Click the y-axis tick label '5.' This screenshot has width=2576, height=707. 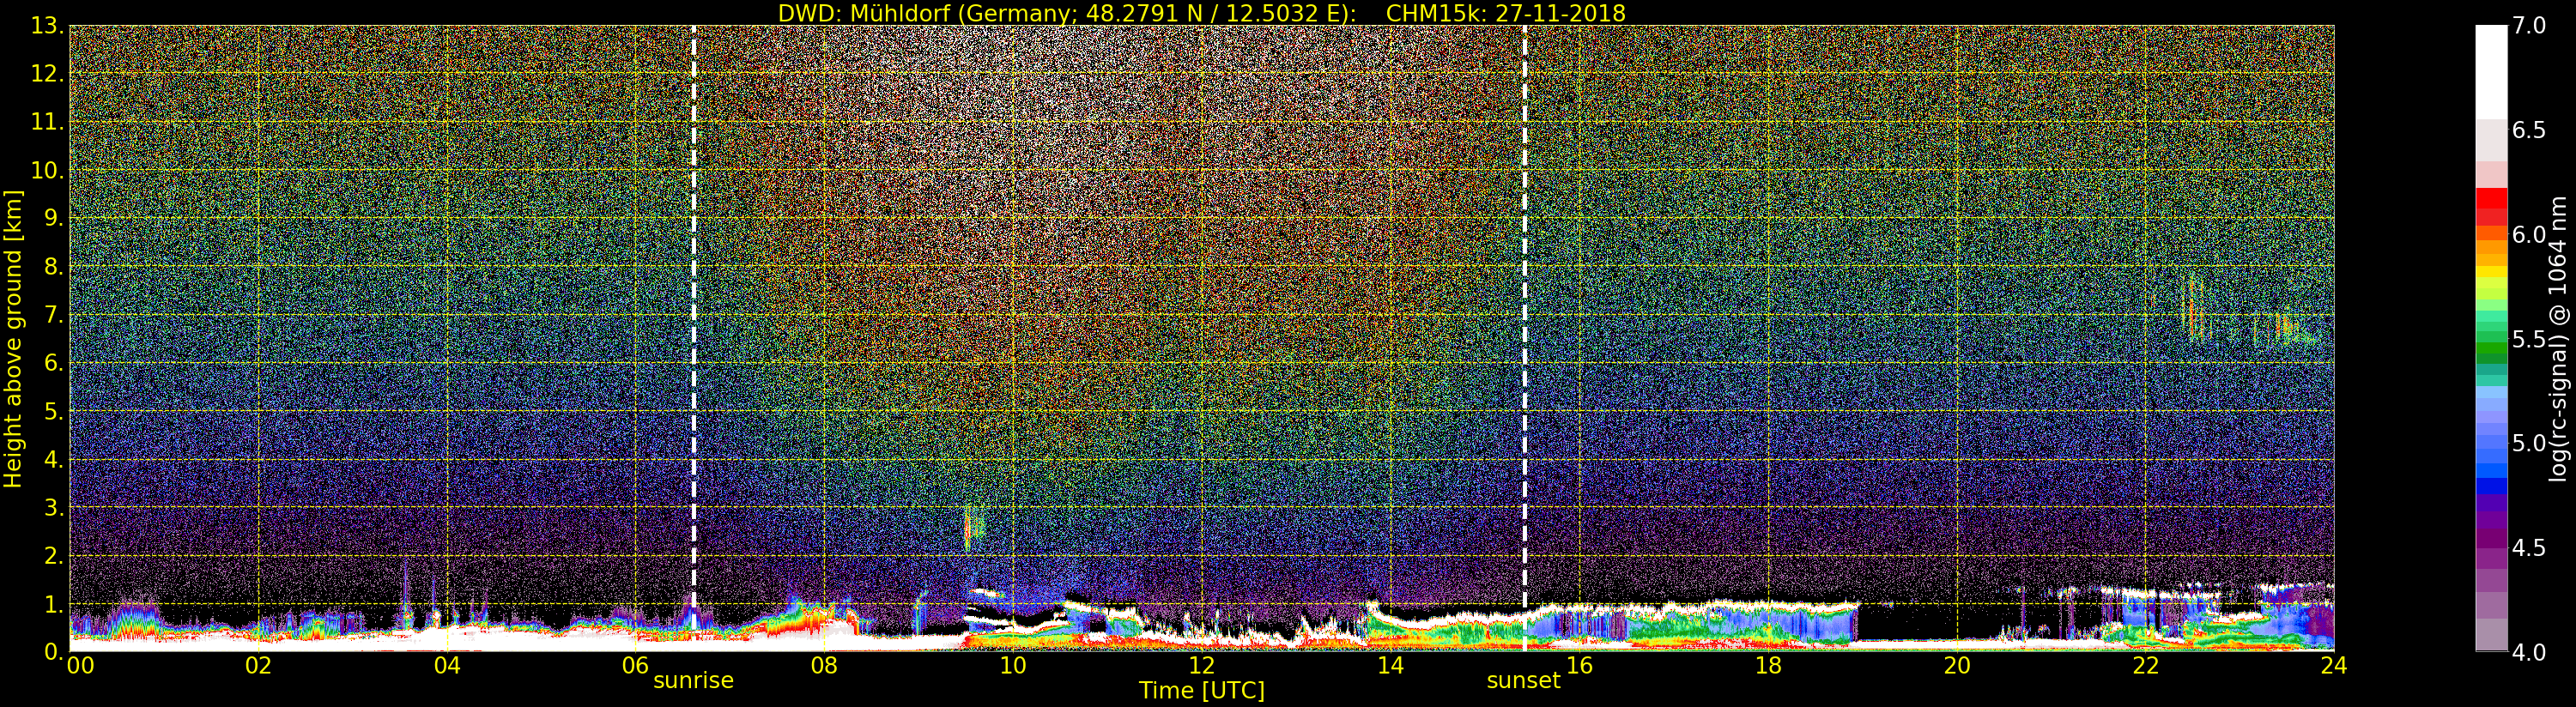54,411
